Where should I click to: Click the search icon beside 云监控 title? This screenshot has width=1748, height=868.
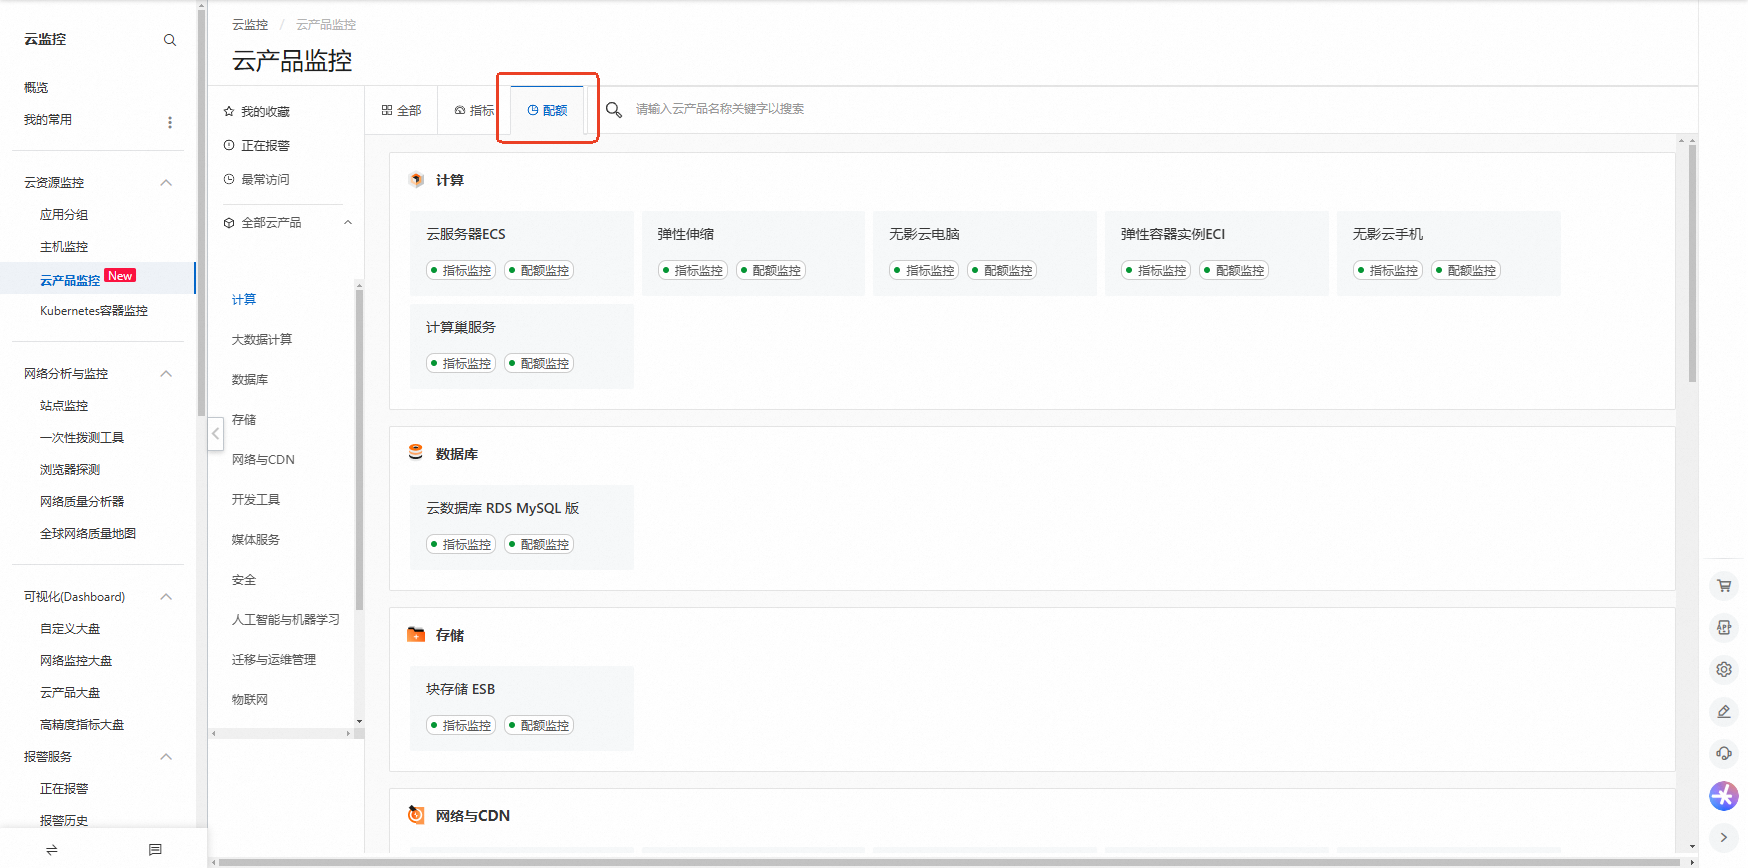pyautogui.click(x=170, y=40)
